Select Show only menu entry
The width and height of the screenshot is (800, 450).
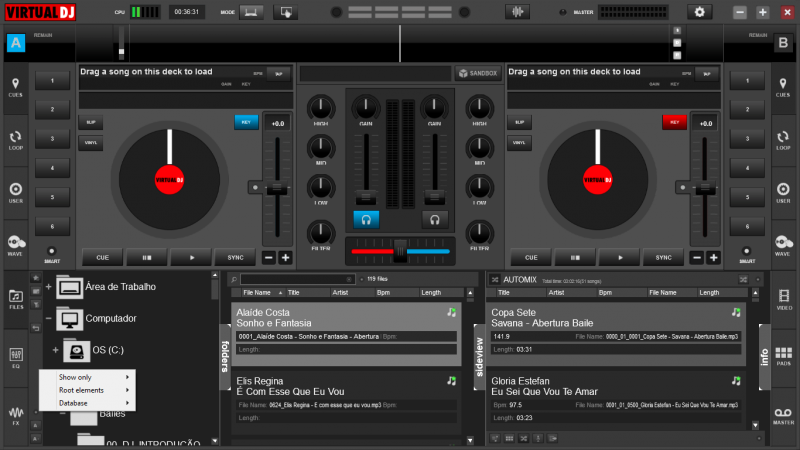click(x=87, y=377)
